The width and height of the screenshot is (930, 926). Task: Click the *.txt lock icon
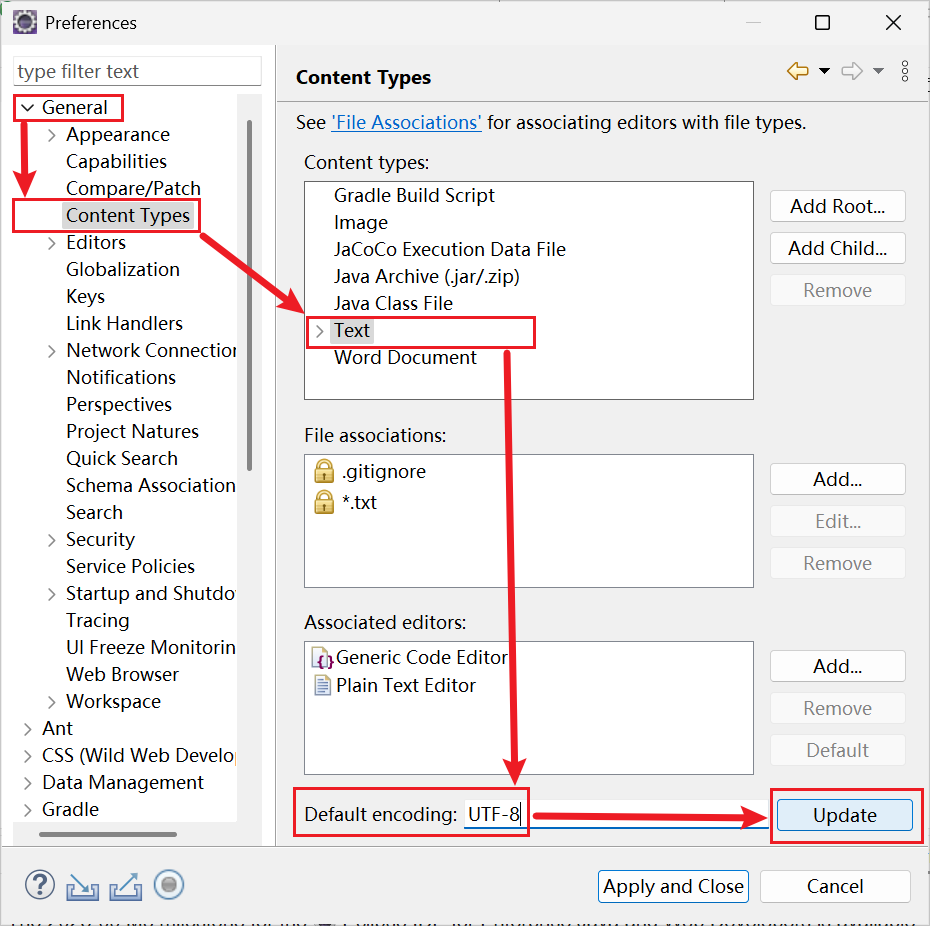[x=324, y=502]
